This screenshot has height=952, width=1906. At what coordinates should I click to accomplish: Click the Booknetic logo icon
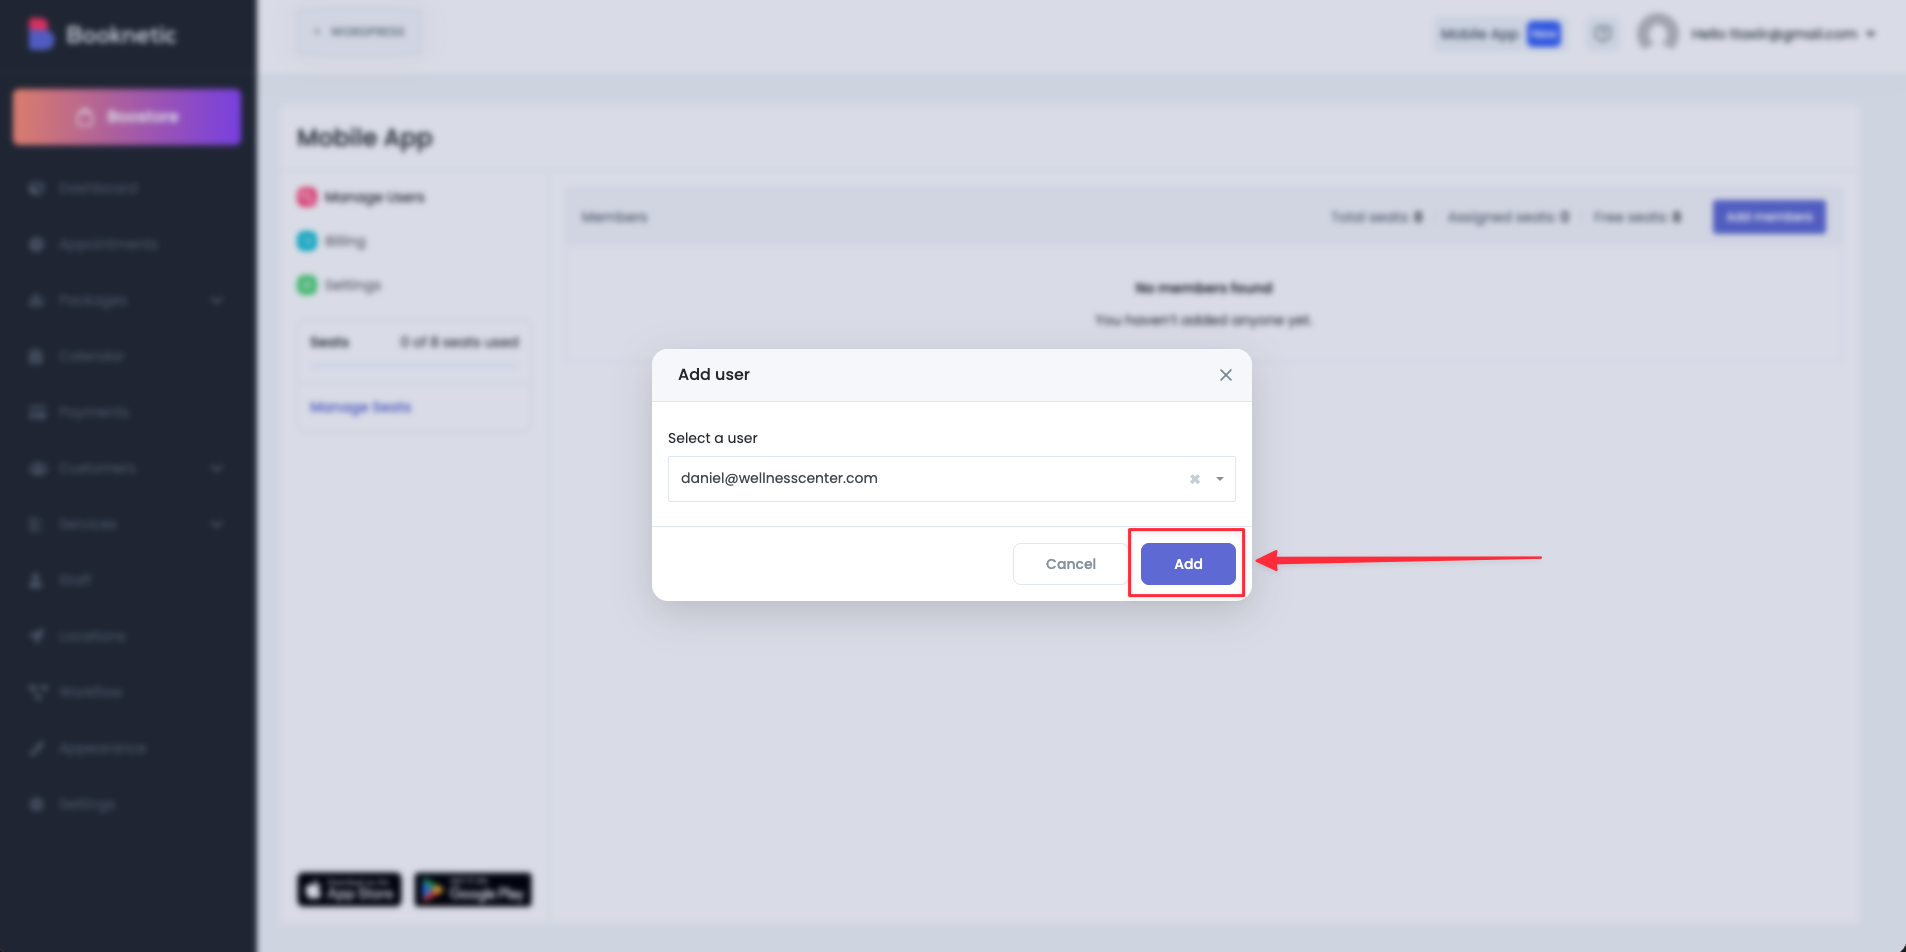[40, 34]
